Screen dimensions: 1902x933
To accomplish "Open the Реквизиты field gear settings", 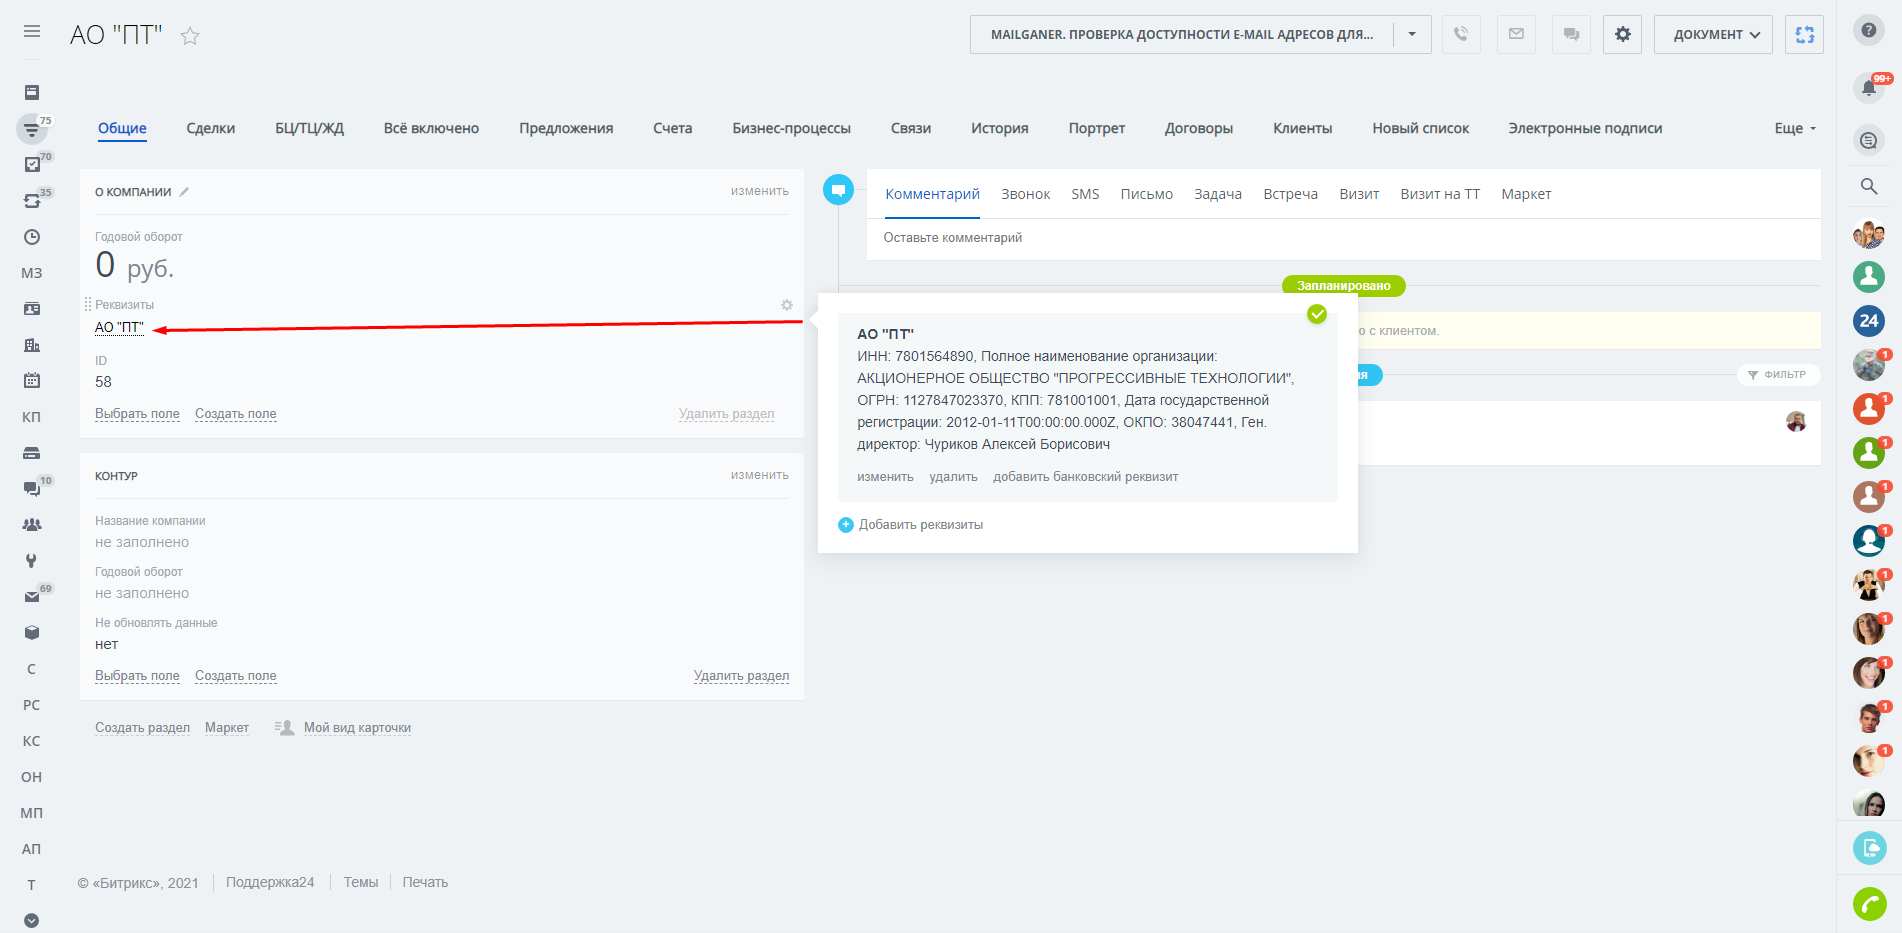I will click(787, 305).
